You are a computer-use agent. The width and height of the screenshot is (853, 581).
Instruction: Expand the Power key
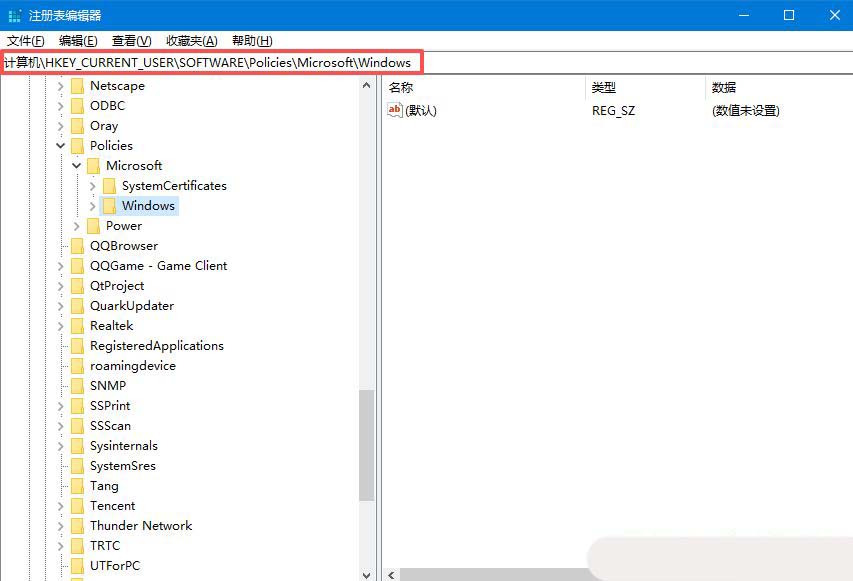coord(77,226)
